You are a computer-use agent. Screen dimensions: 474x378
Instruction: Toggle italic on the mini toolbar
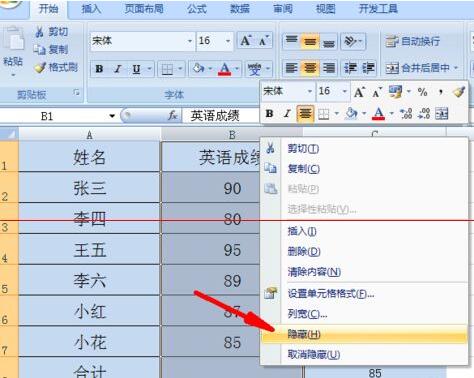pos(287,114)
